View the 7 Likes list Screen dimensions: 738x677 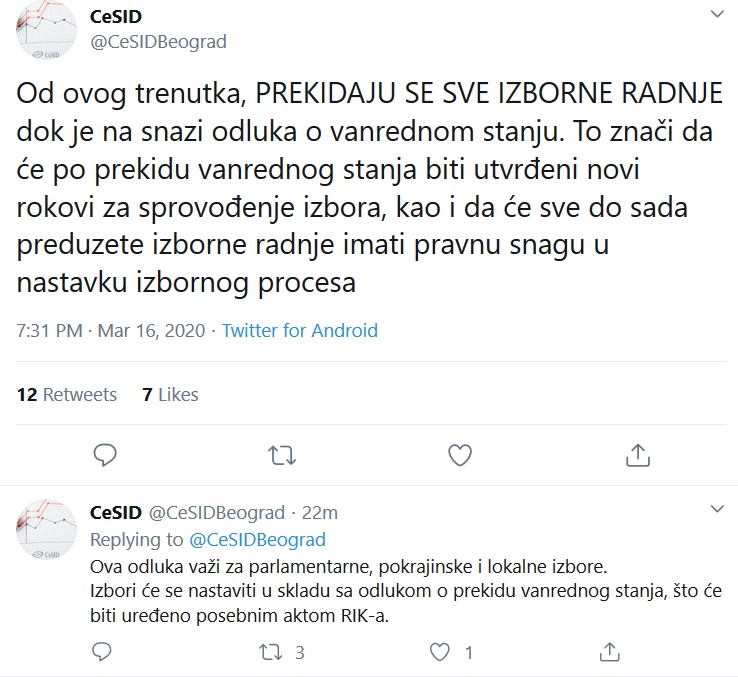[170, 394]
